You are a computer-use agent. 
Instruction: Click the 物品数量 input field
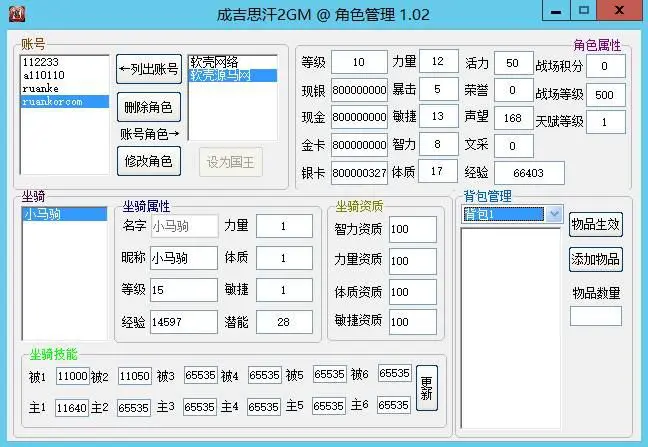[x=596, y=316]
